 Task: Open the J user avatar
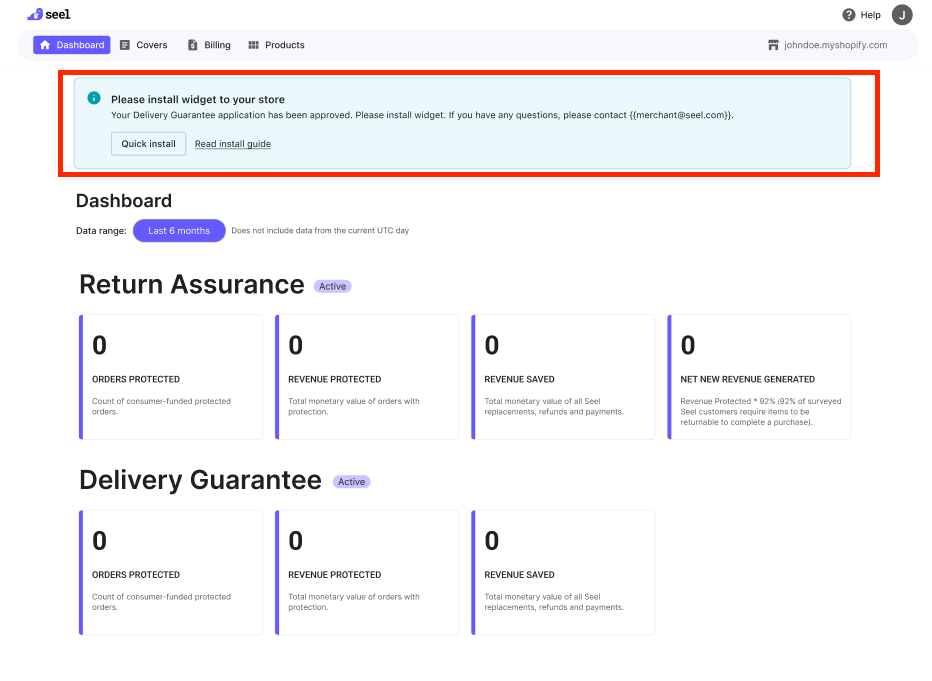[x=901, y=14]
